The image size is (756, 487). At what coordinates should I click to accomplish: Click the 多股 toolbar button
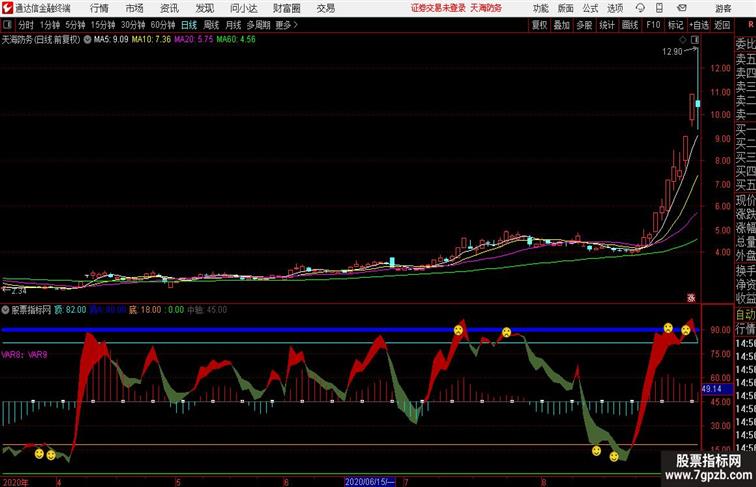(x=584, y=25)
